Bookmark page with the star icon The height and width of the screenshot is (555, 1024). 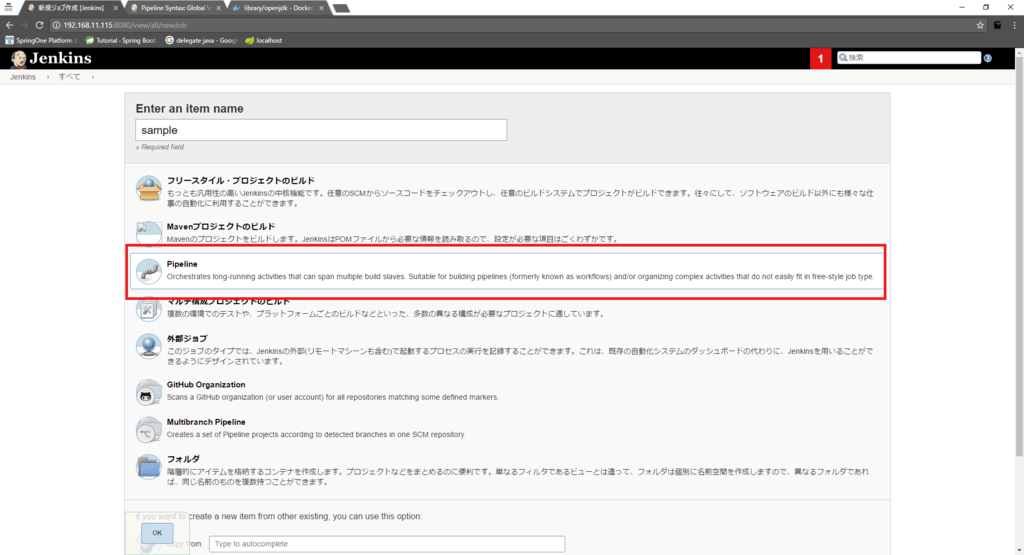[980, 25]
